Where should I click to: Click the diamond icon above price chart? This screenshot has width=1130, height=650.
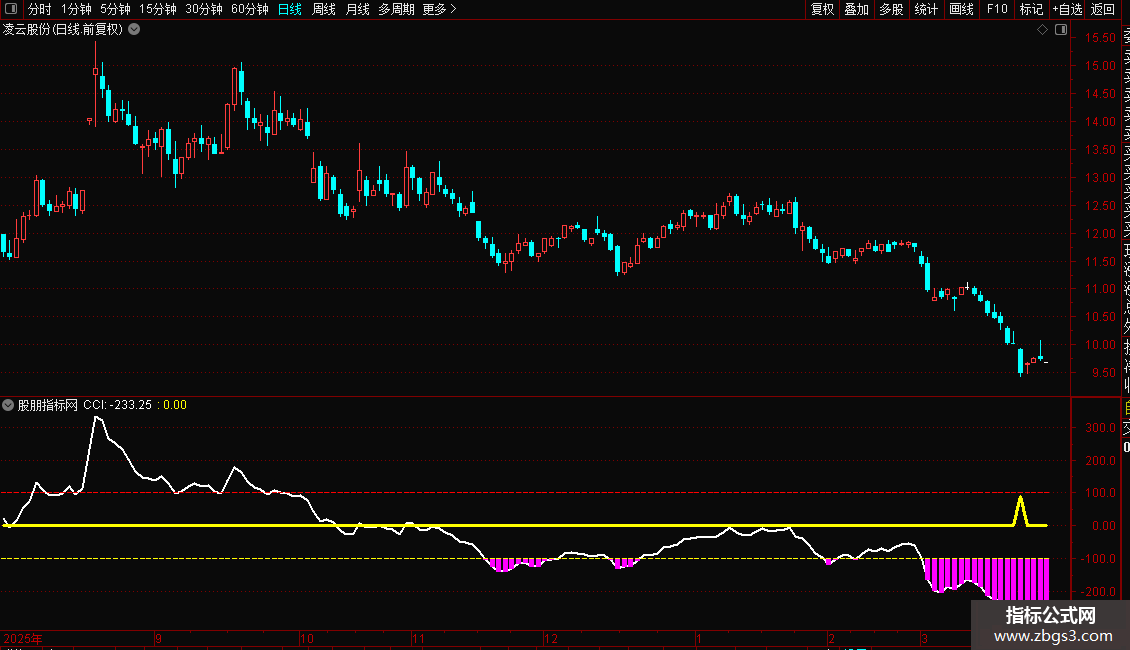coord(1042,30)
